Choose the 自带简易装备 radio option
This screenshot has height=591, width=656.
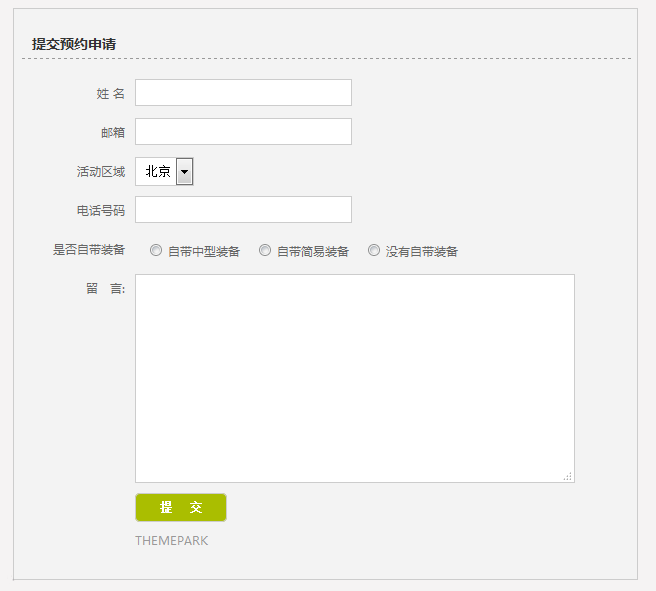pyautogui.click(x=265, y=251)
